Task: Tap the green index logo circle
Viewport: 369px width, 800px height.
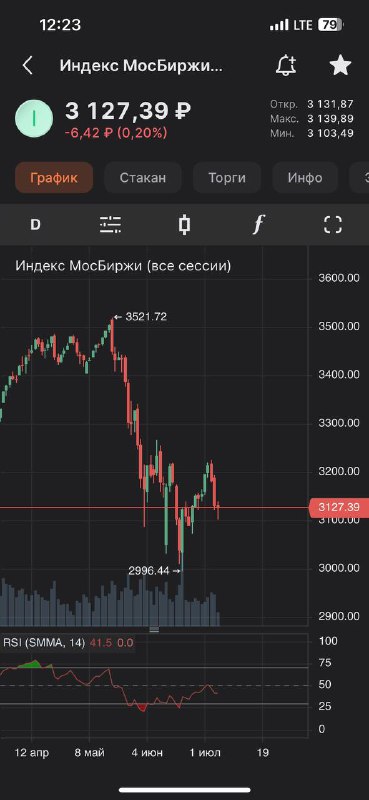Action: (34, 118)
